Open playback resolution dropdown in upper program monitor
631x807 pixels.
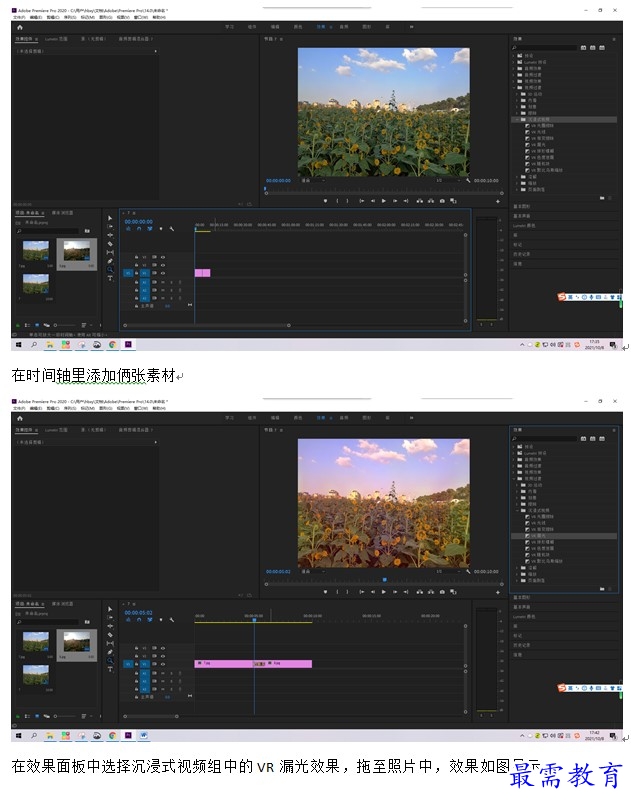point(446,181)
